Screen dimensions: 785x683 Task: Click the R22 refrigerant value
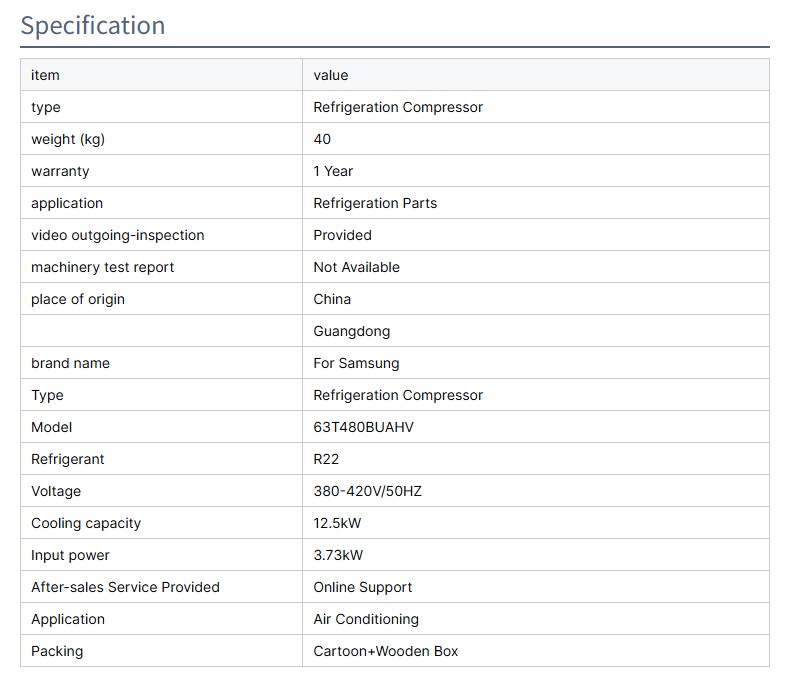(x=327, y=459)
